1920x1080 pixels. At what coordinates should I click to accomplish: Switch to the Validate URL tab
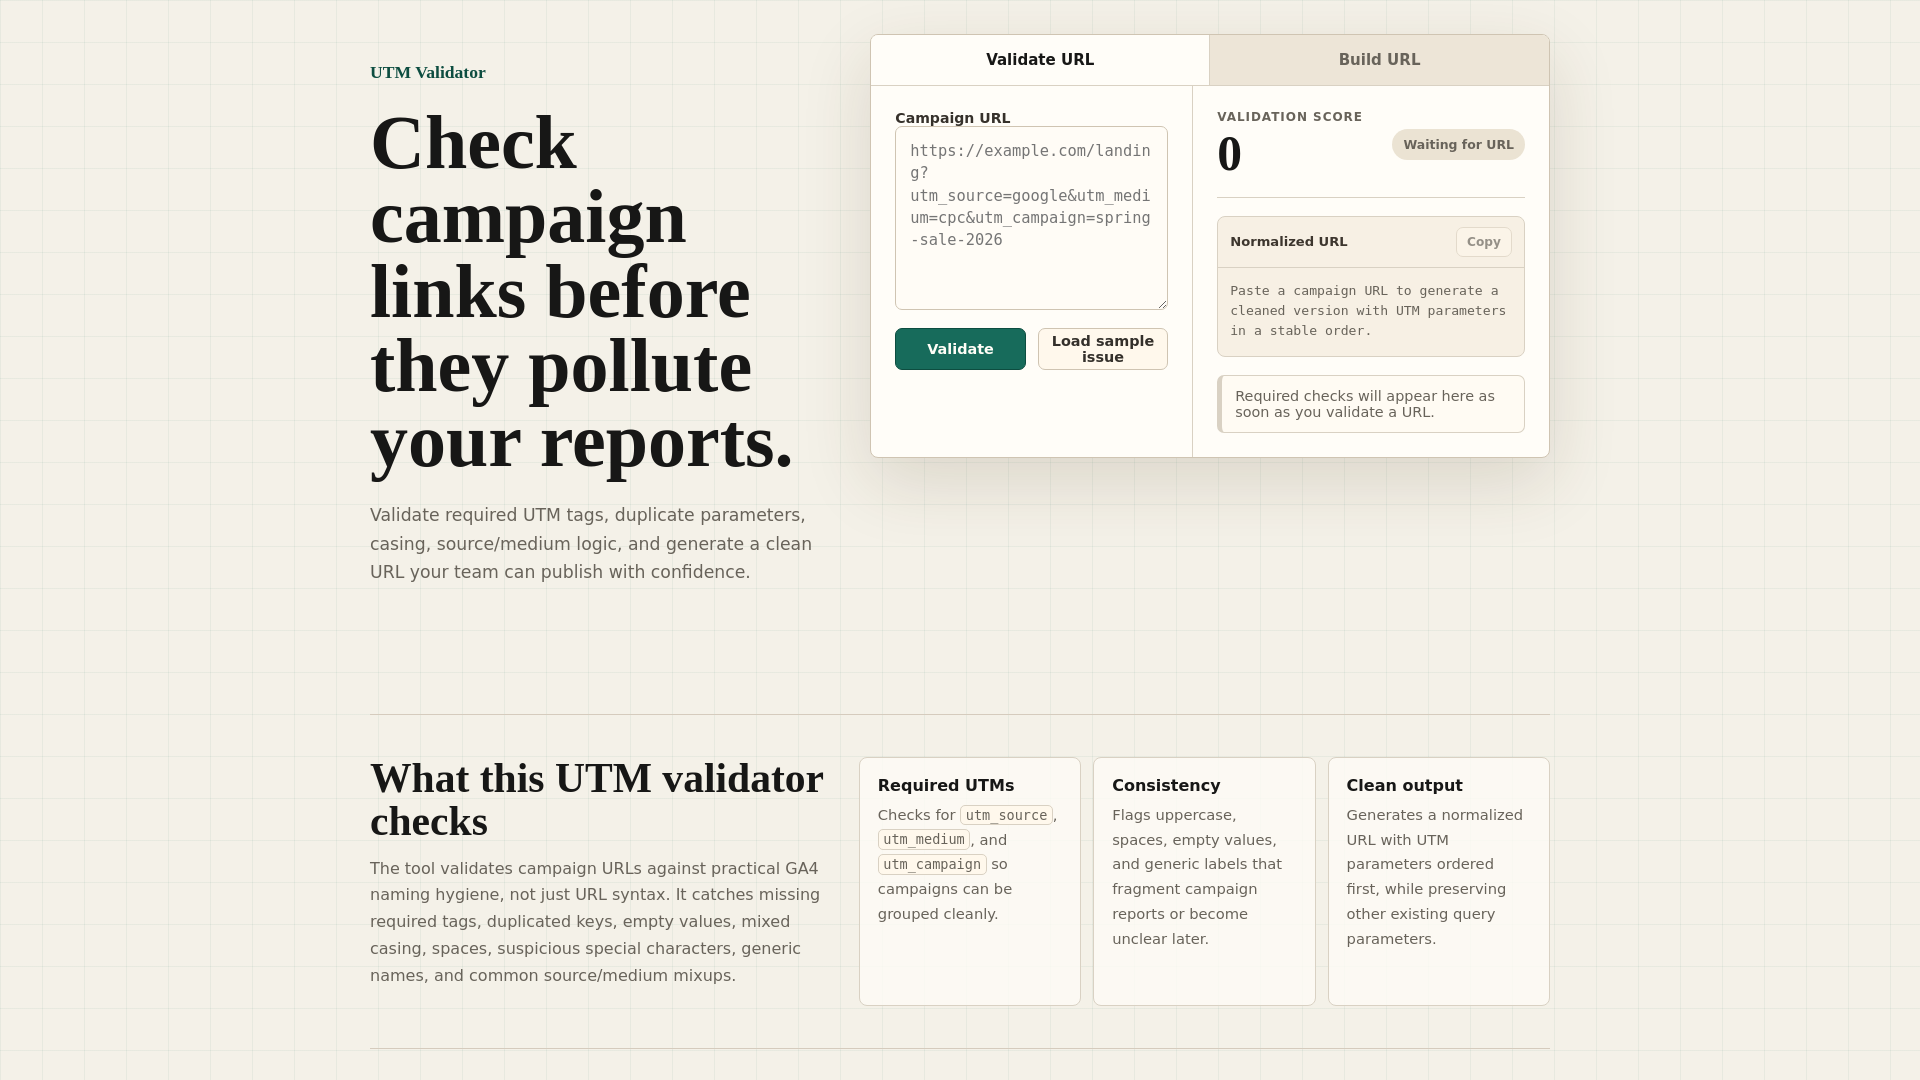[1040, 60]
